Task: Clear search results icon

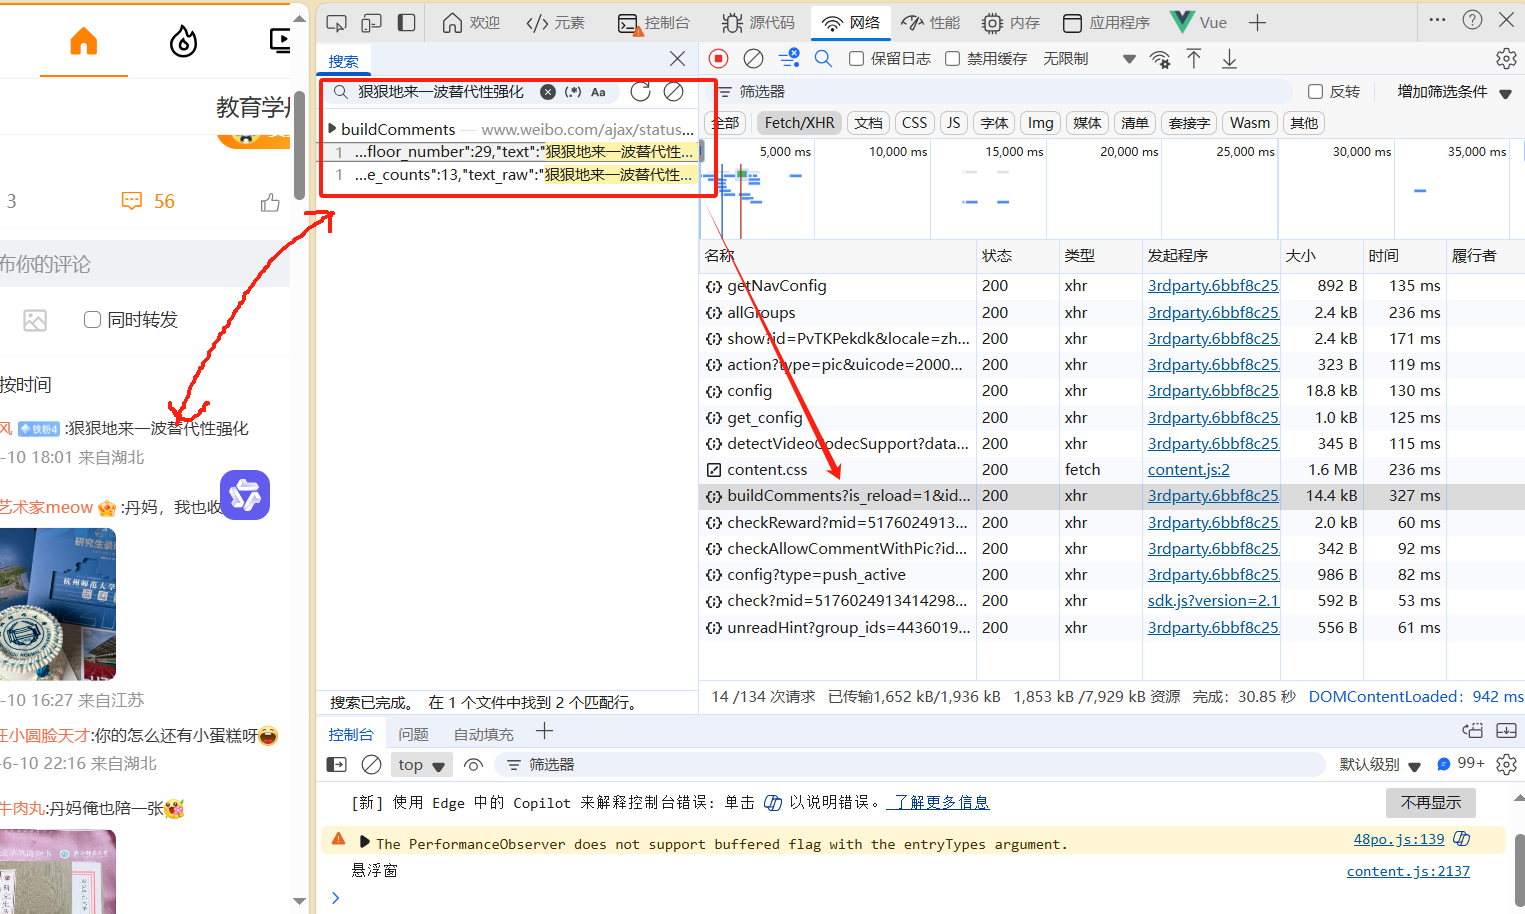Action: [674, 92]
